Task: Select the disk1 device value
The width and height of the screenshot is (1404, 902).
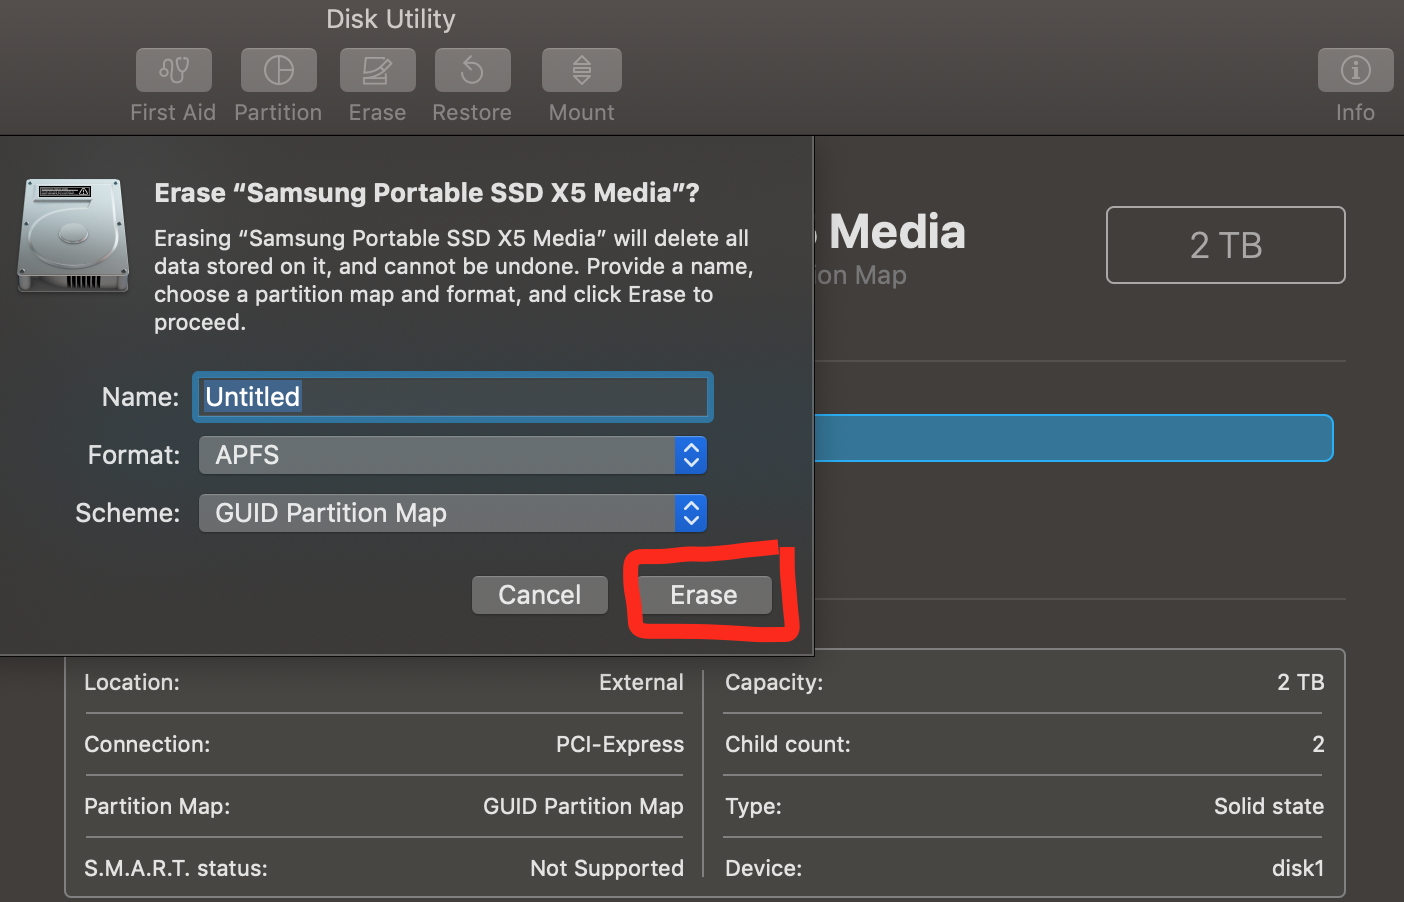Action: (1298, 868)
